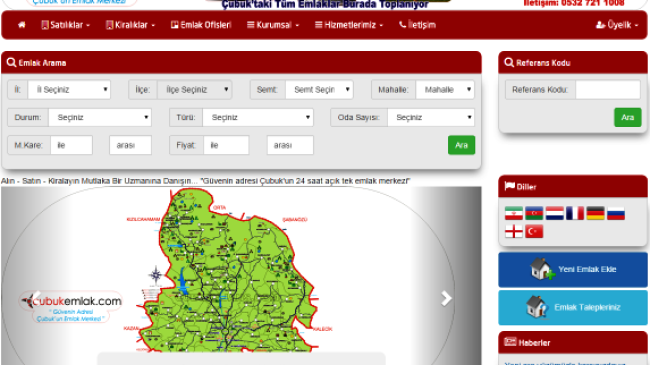Open the Satılıklar menu
Image resolution: width=650 pixels, height=365 pixels.
[65, 25]
